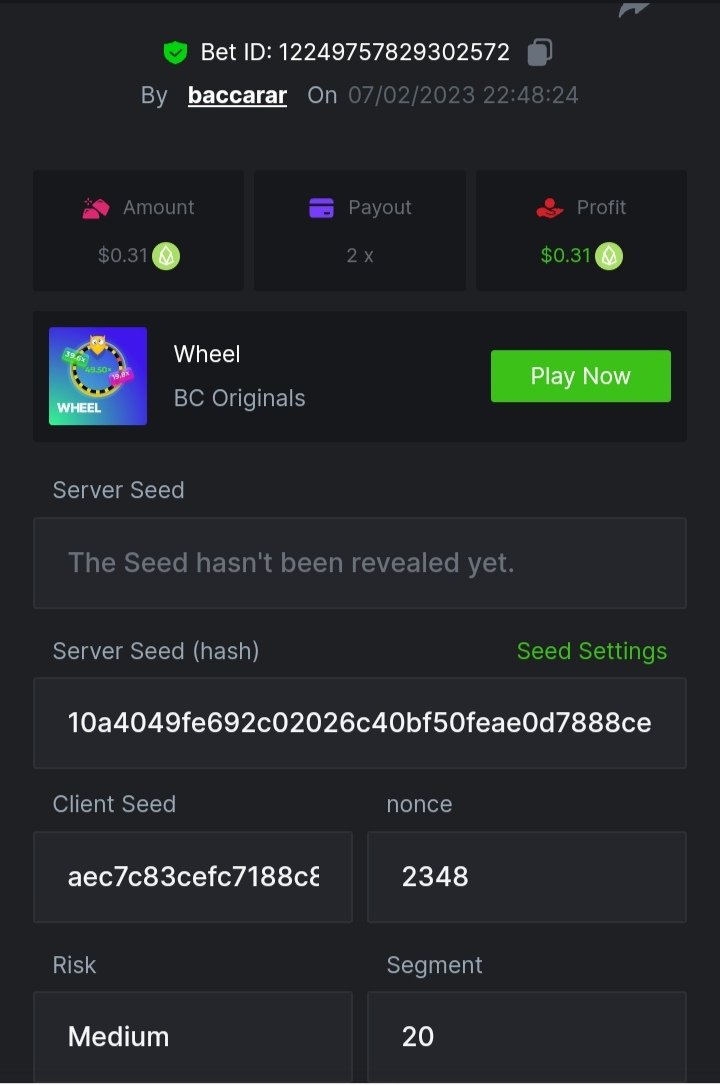Open the baccarar user profile link
Viewport: 720px width, 1086px height.
tap(237, 96)
